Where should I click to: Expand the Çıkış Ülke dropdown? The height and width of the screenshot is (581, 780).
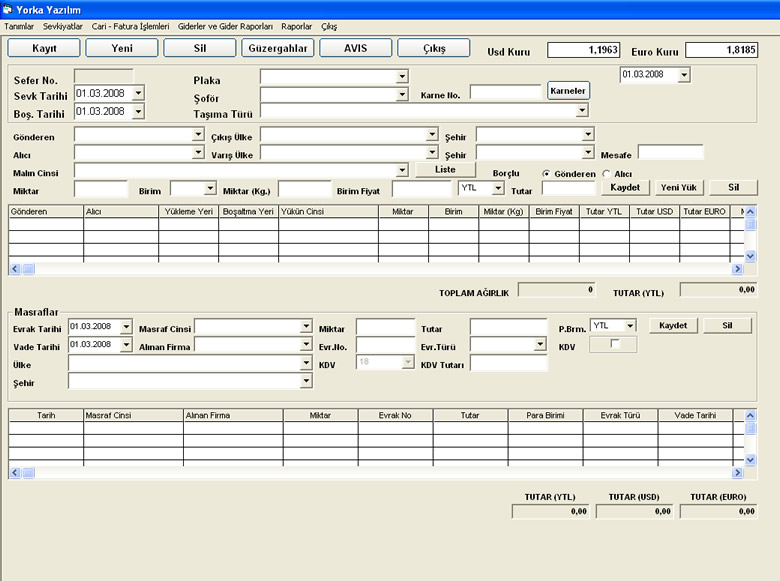[432, 134]
